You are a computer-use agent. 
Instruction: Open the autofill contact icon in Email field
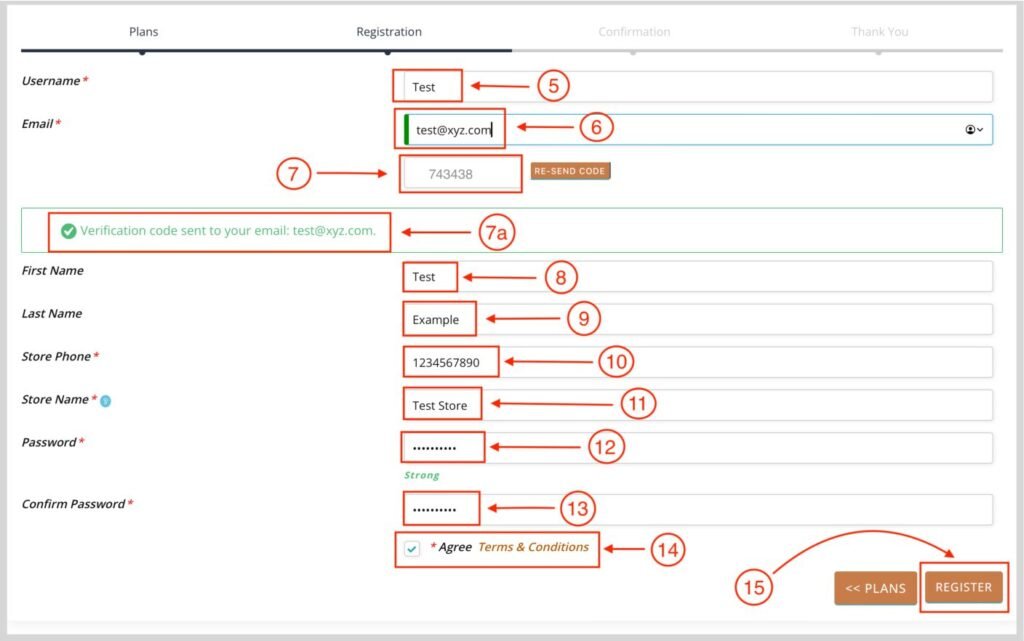973,130
